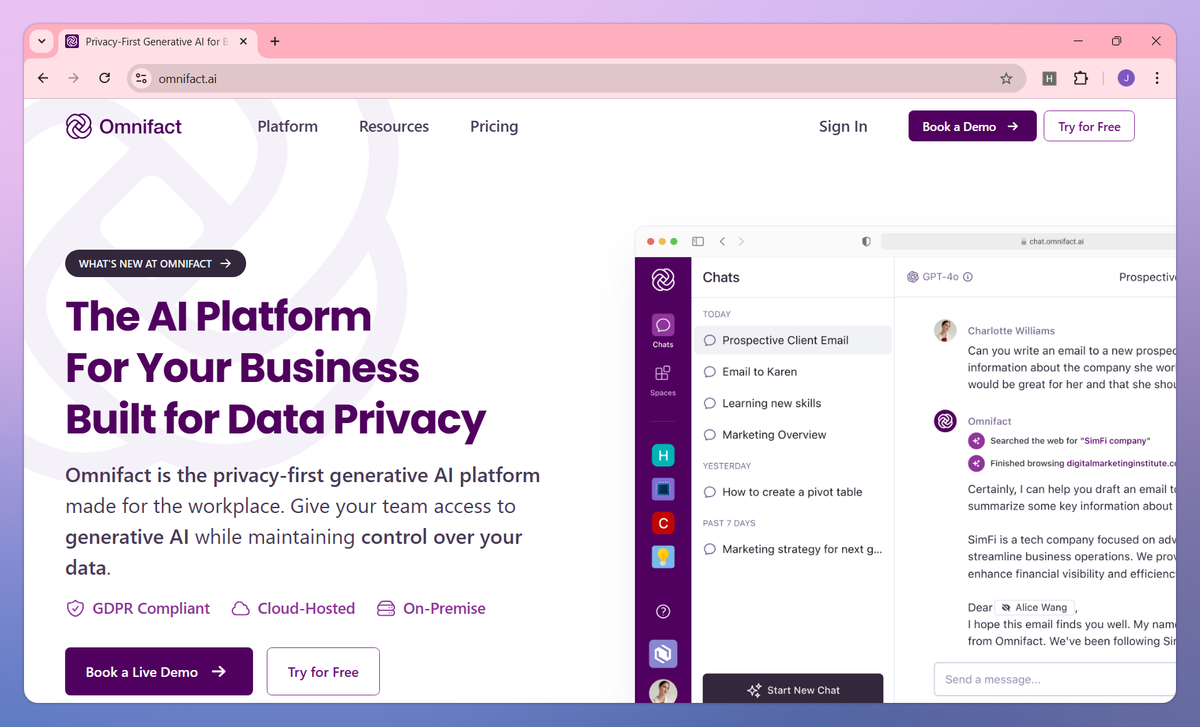
Task: Click the Cloud-Hosted cloud icon
Action: pos(240,608)
